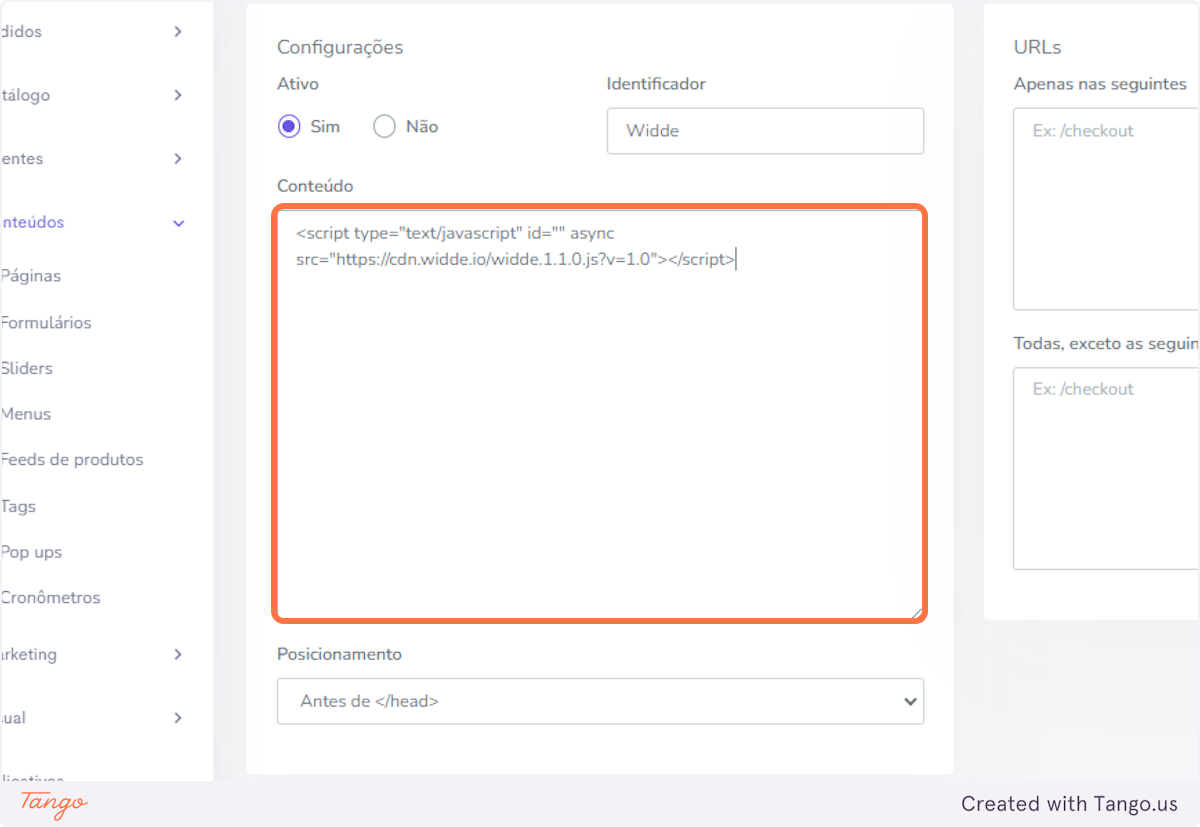
Task: Open the Pop ups sidebar item
Action: pos(31,552)
